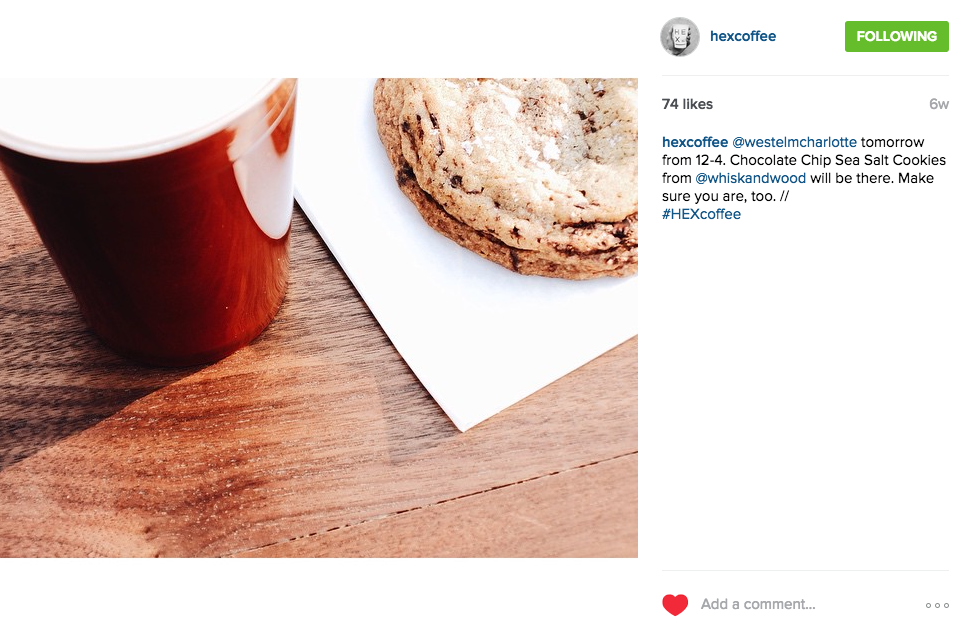This screenshot has height=636, width=971.
Task: Click the Chocolate Chip Sea Salt Cookies text
Action: pyautogui.click(x=838, y=160)
